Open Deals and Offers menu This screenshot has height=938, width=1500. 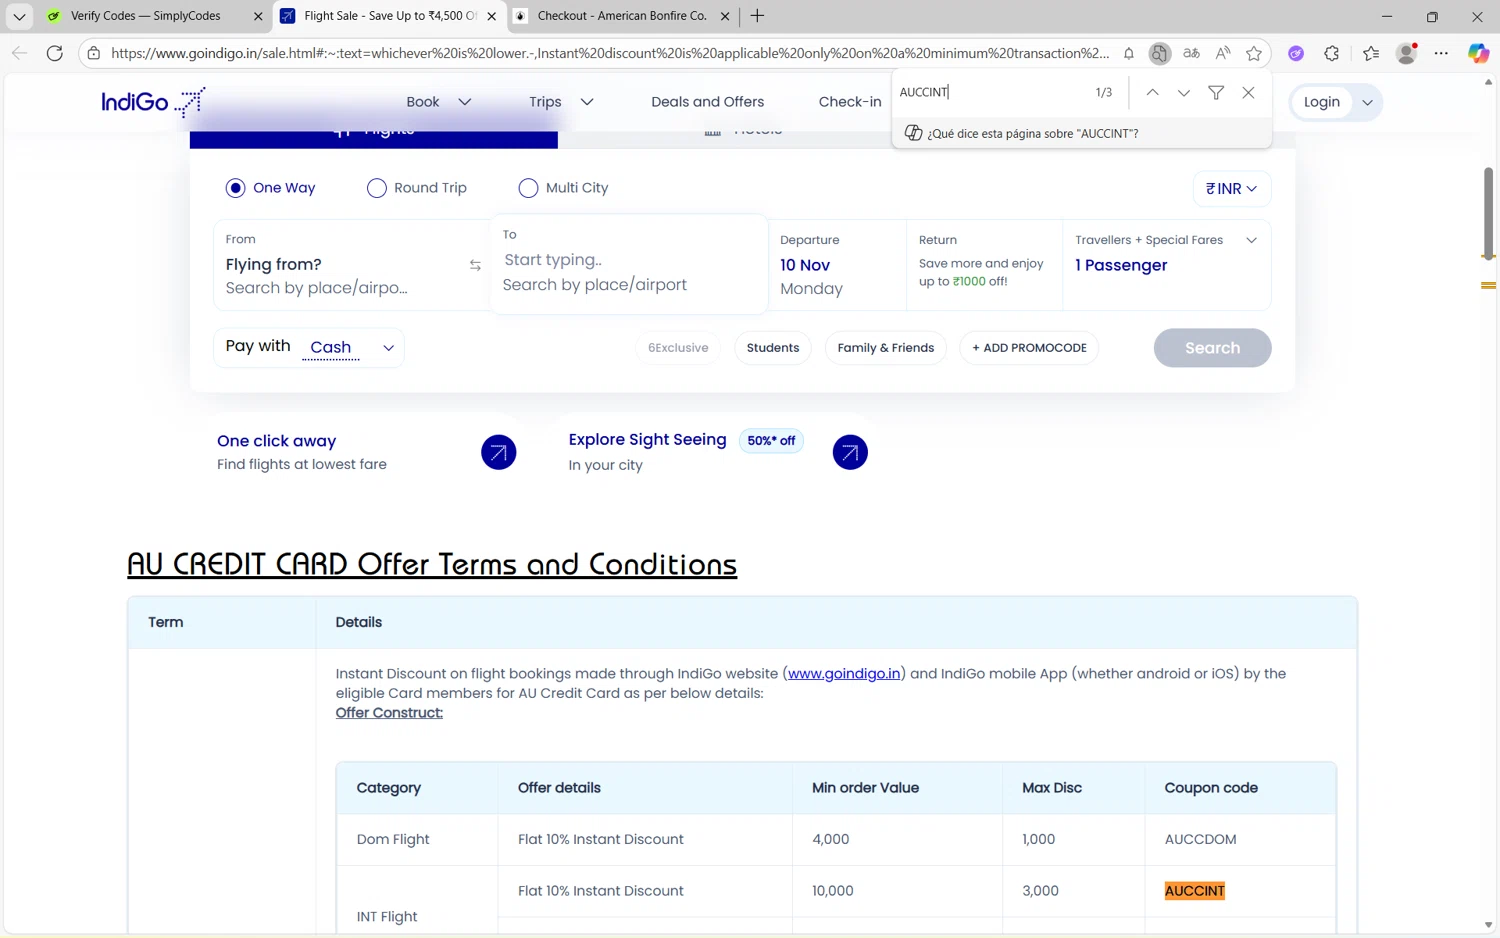708,102
